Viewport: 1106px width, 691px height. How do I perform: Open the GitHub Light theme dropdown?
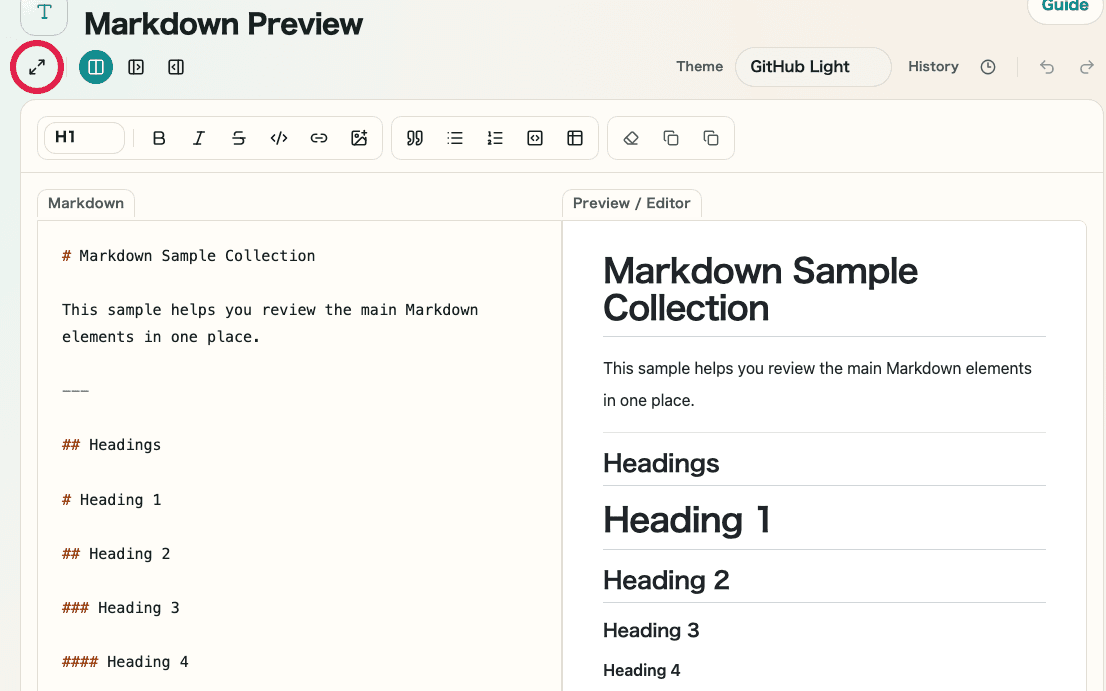click(x=812, y=67)
